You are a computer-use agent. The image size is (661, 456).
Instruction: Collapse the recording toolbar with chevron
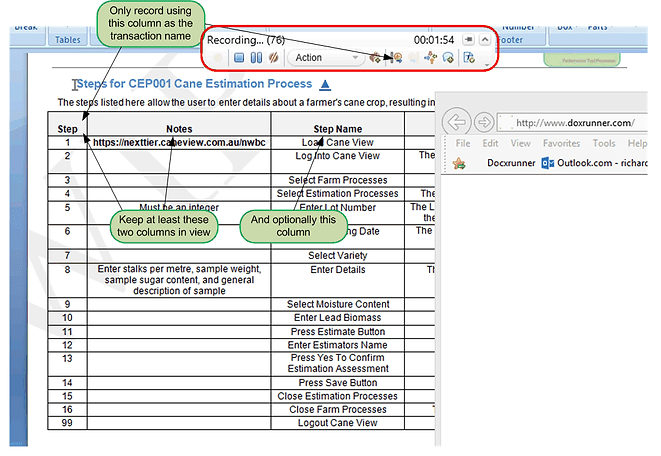(485, 40)
